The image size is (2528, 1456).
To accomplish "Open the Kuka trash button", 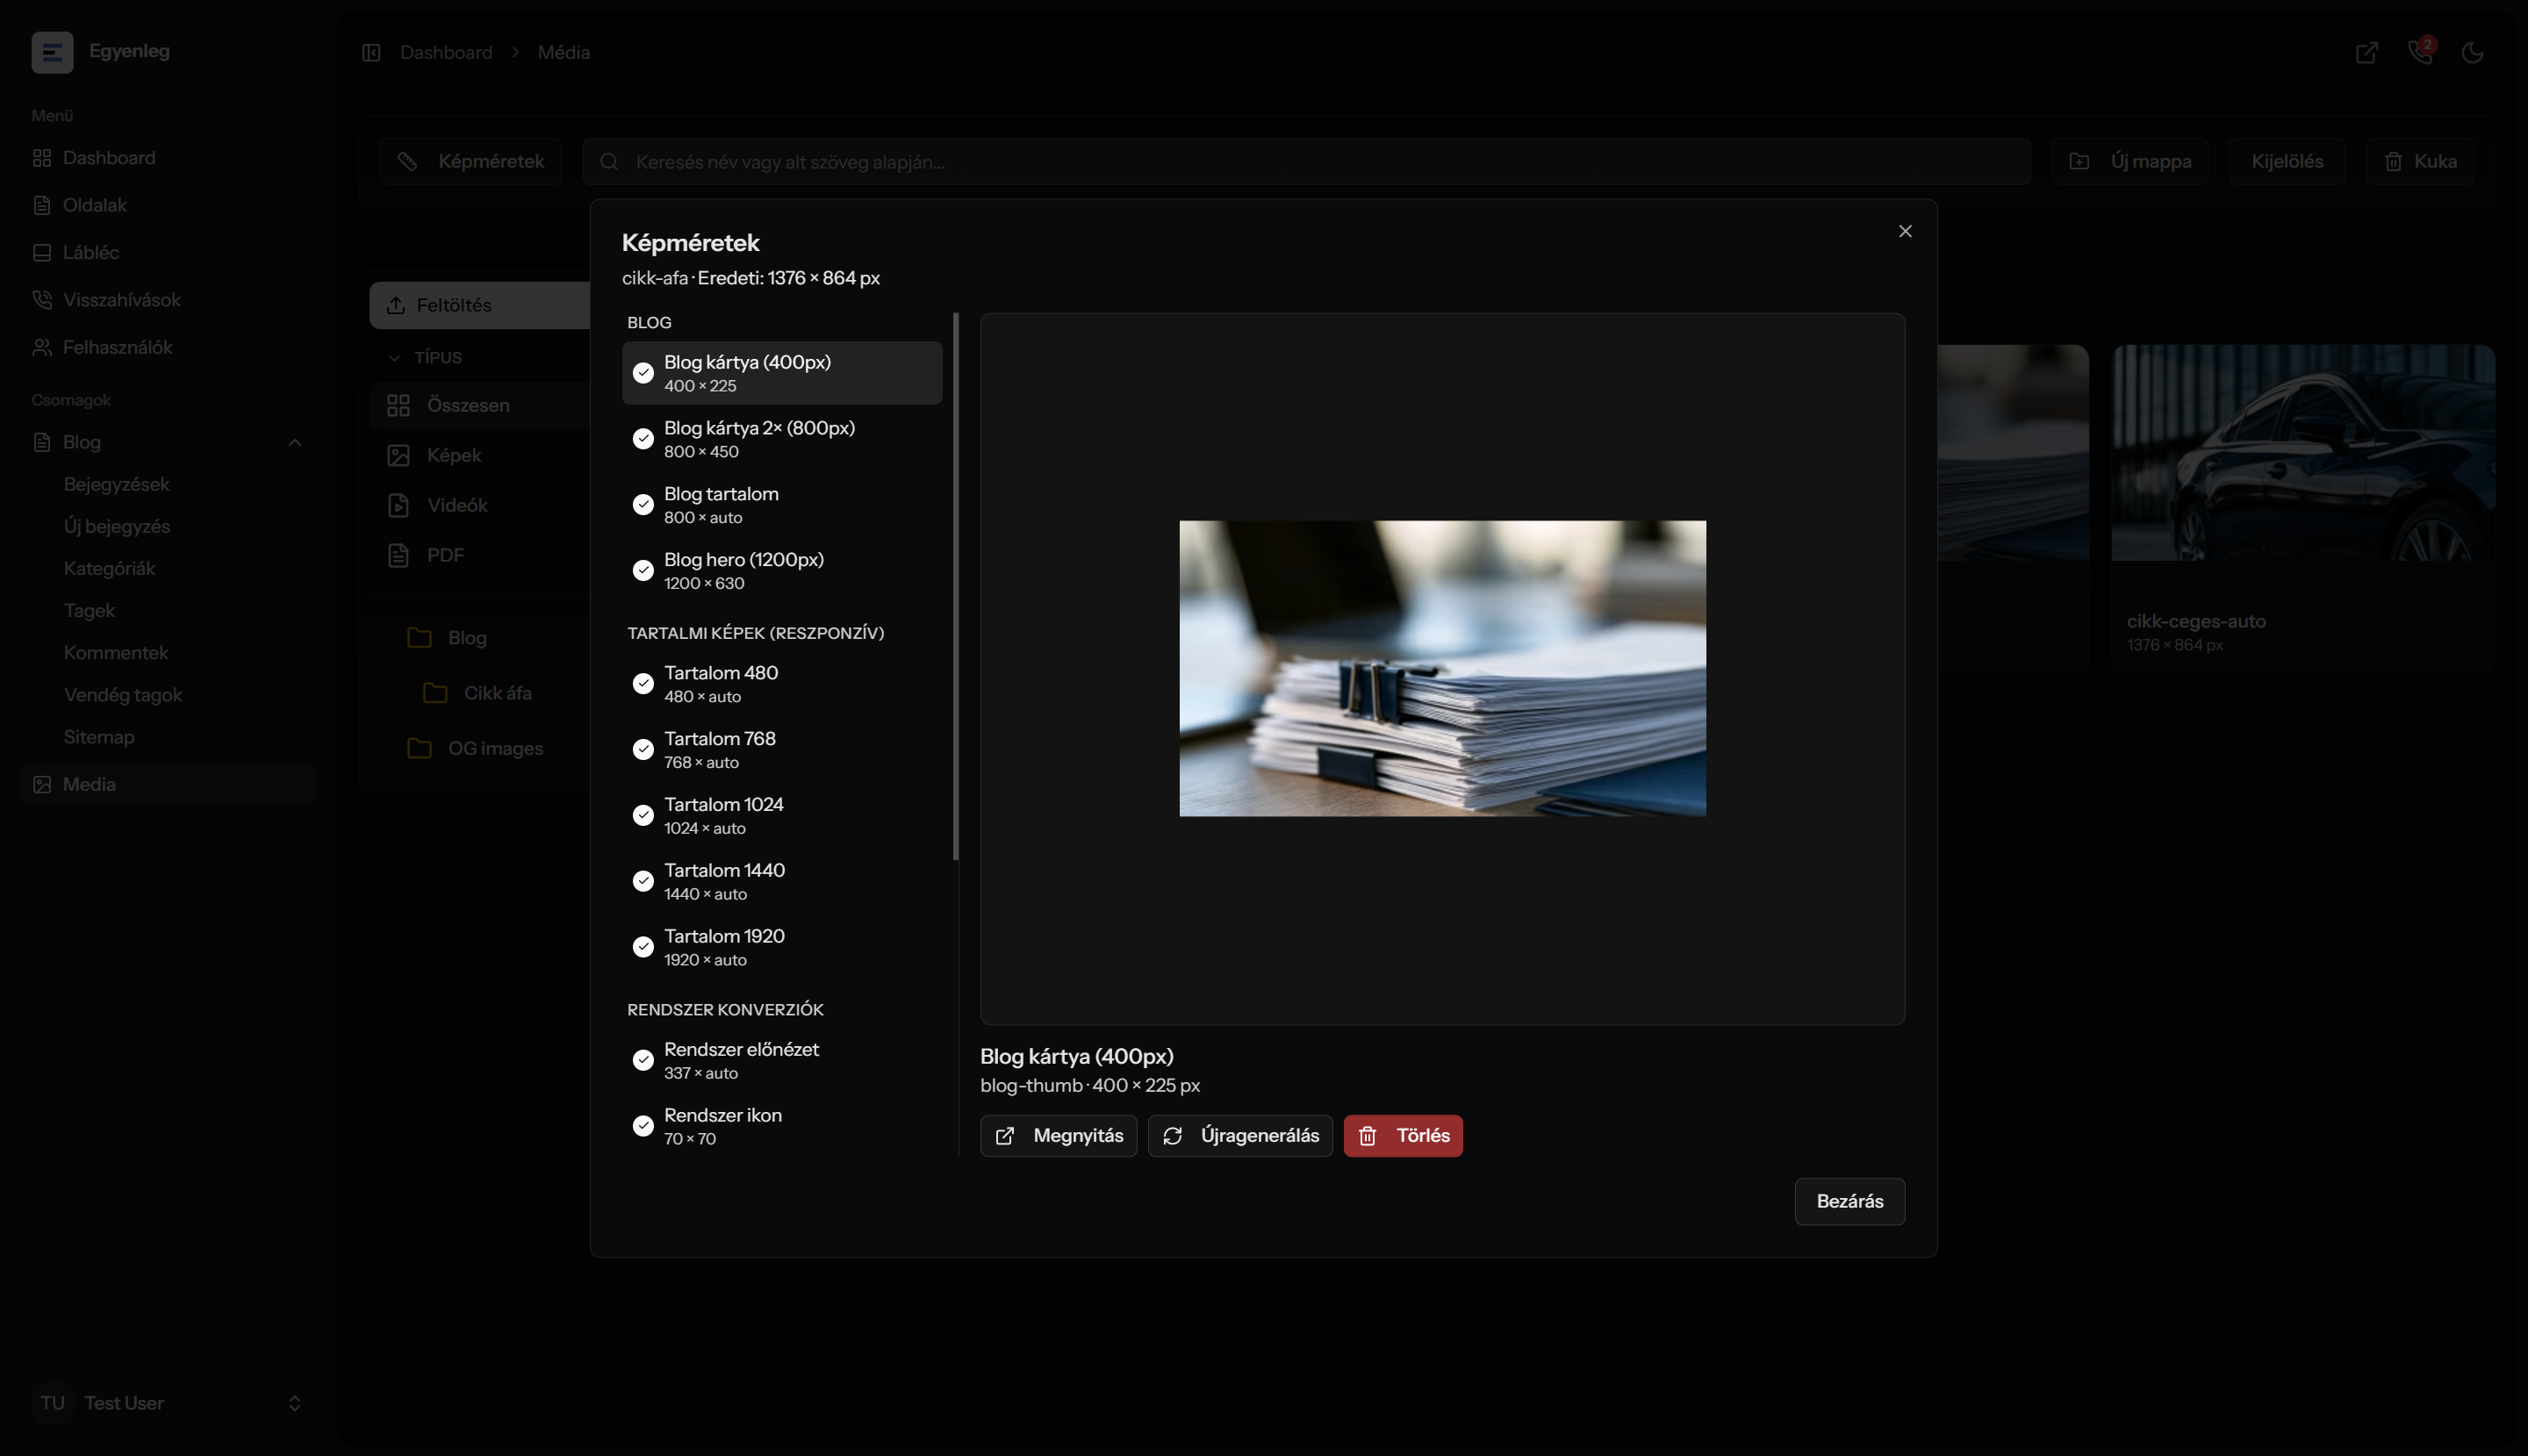I will click(x=2420, y=161).
